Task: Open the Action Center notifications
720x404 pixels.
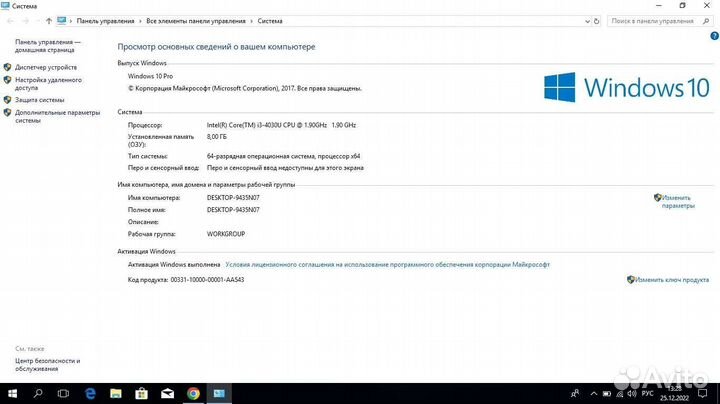Action: 703,393
